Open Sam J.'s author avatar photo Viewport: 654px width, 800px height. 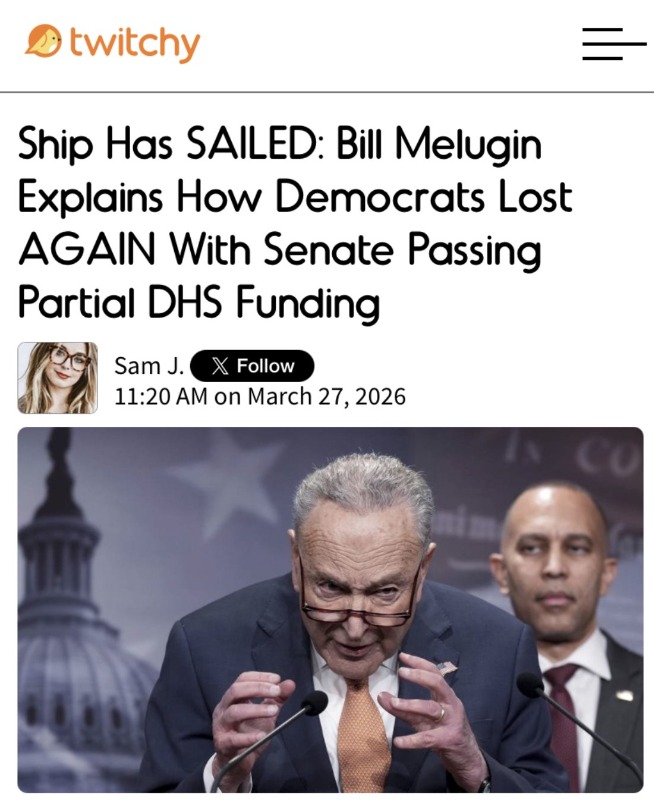click(58, 378)
